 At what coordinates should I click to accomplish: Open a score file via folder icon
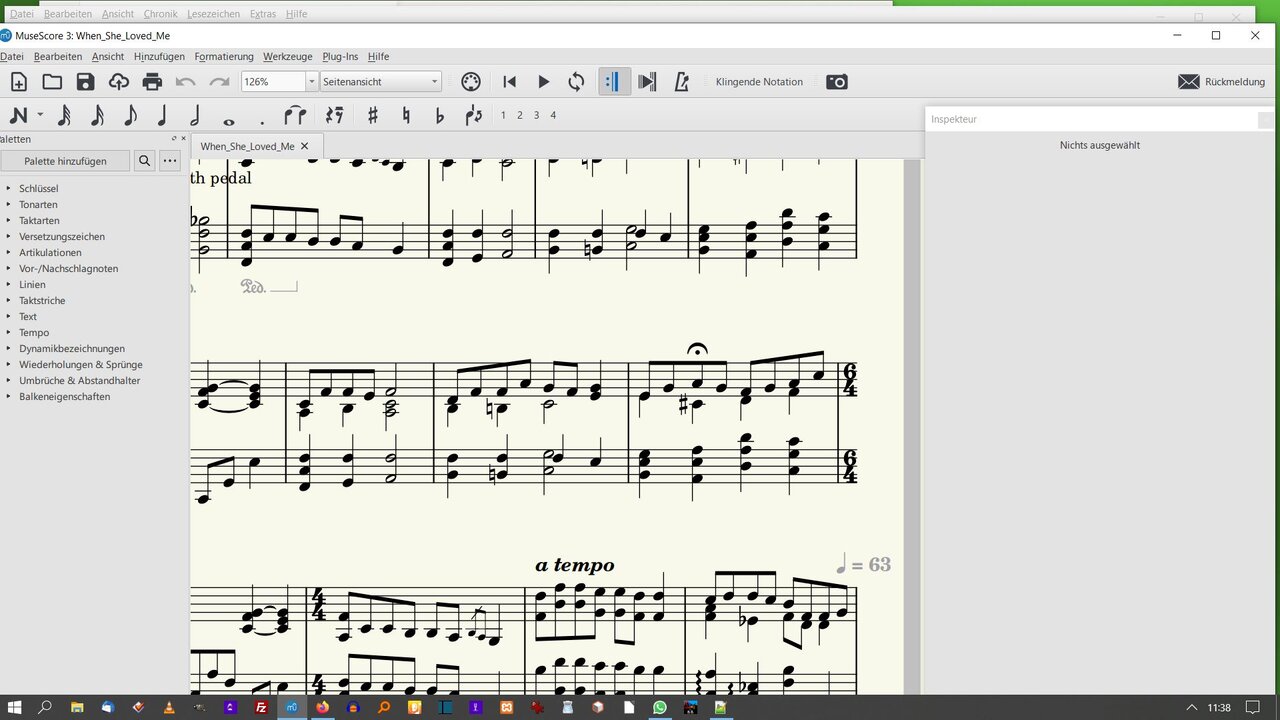tap(52, 82)
